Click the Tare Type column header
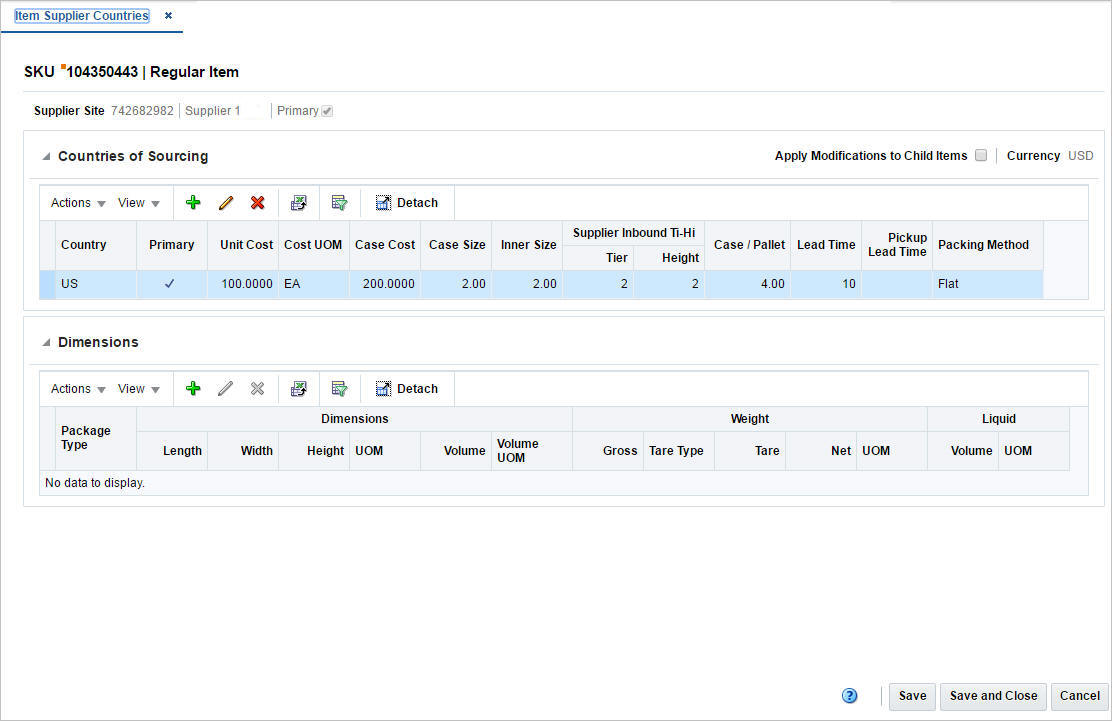This screenshot has height=721, width=1112. [x=679, y=451]
